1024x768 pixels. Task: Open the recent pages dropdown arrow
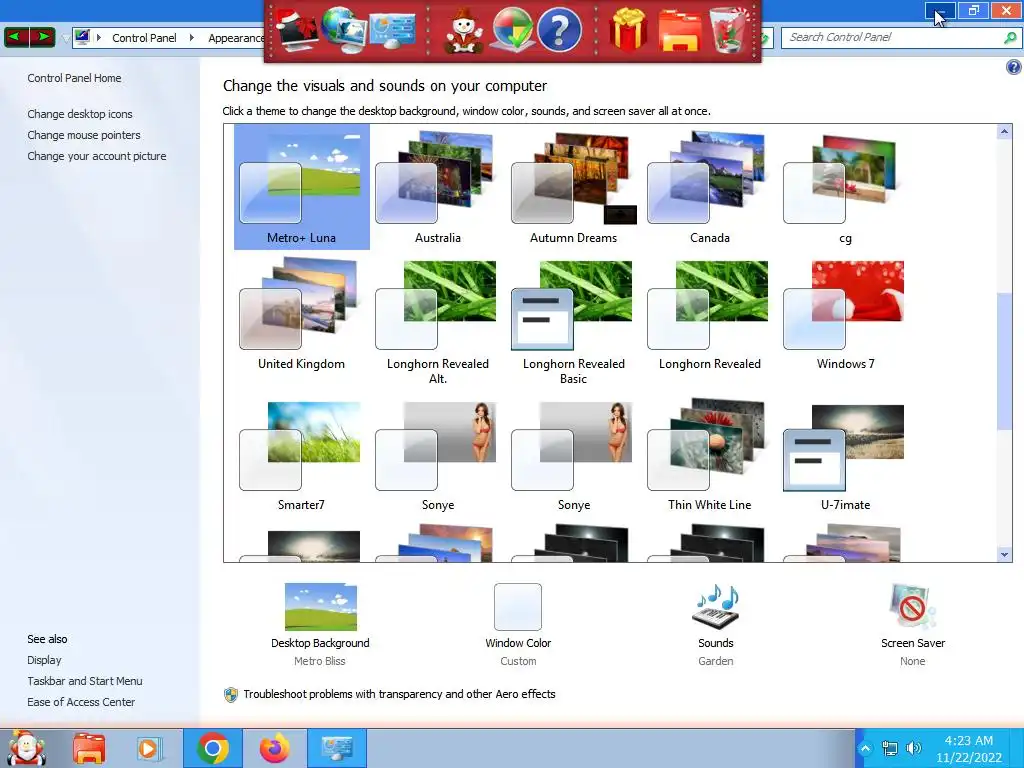[x=65, y=39]
